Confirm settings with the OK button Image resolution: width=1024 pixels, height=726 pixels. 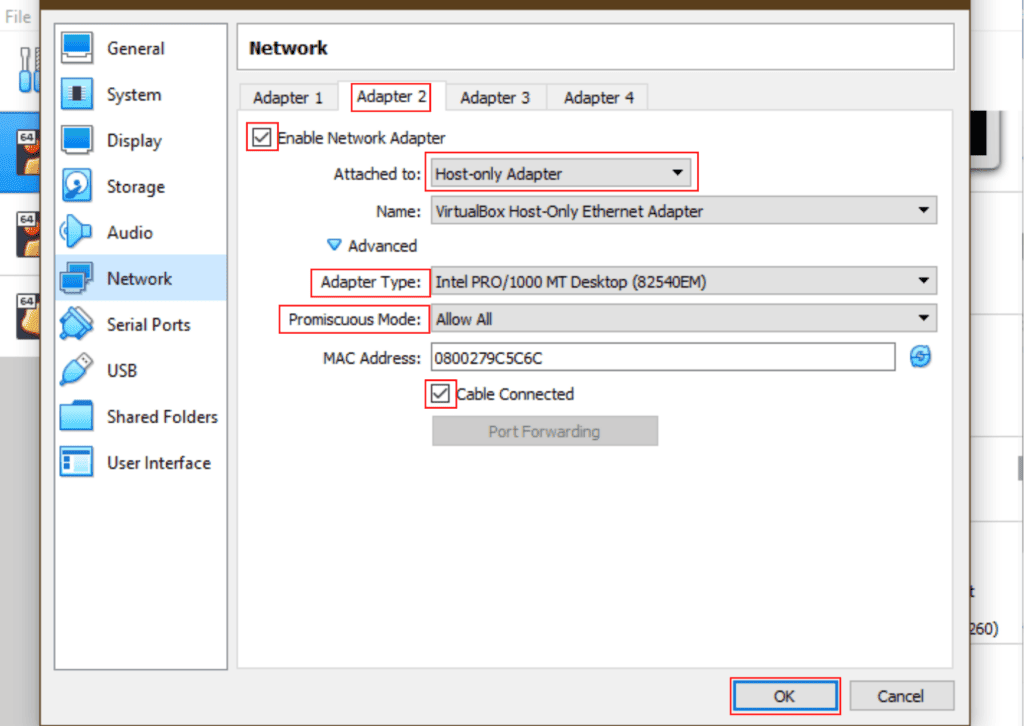(785, 696)
